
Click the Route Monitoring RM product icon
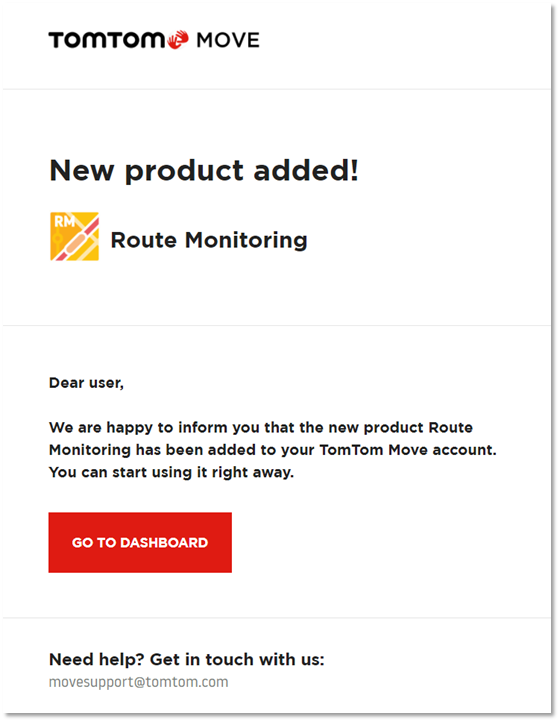(75, 236)
